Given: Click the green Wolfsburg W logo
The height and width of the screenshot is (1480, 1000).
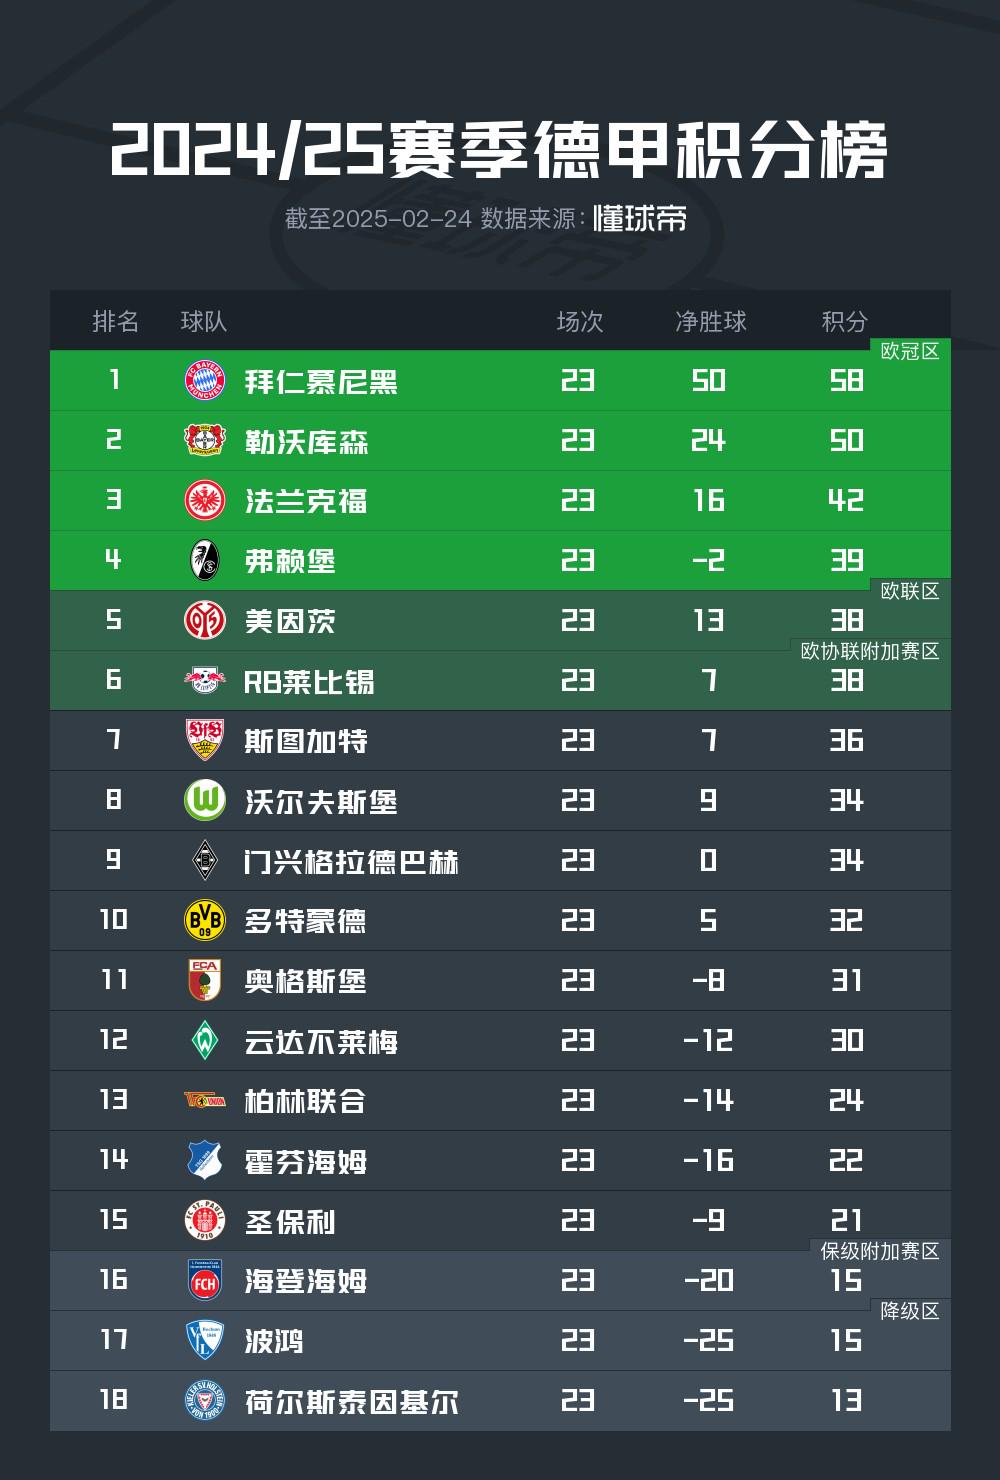Looking at the screenshot, I should click(x=205, y=801).
